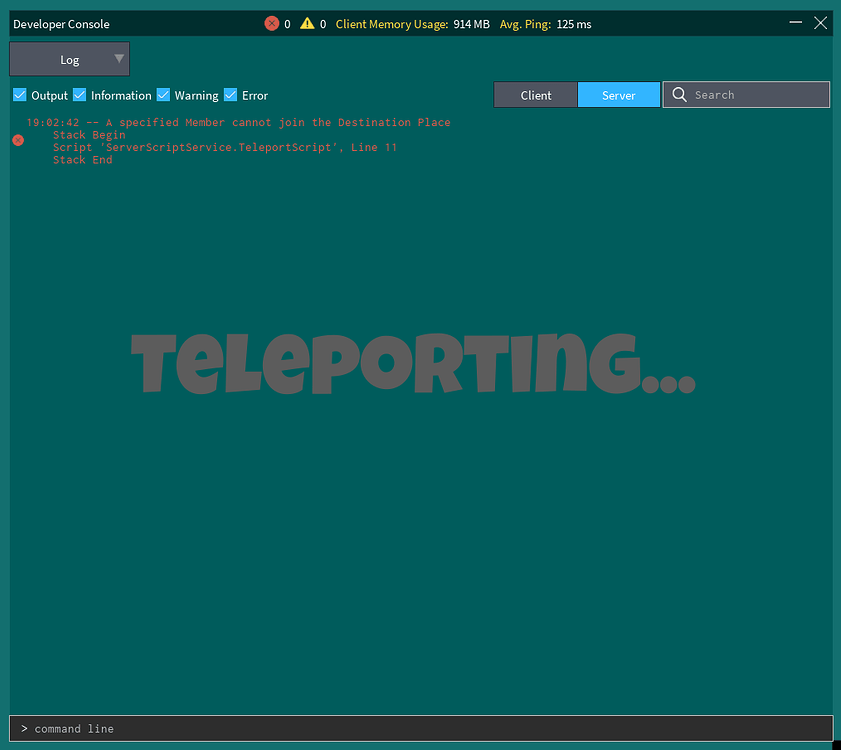Switch to the Client tab

tap(536, 95)
